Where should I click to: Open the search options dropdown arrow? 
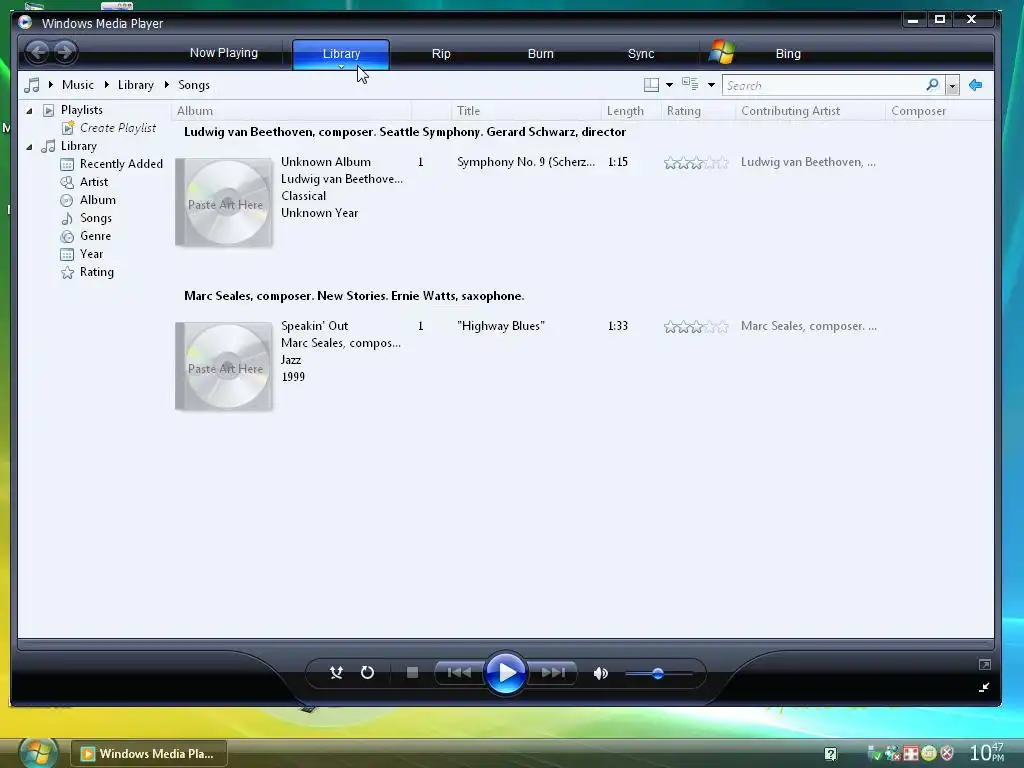952,86
